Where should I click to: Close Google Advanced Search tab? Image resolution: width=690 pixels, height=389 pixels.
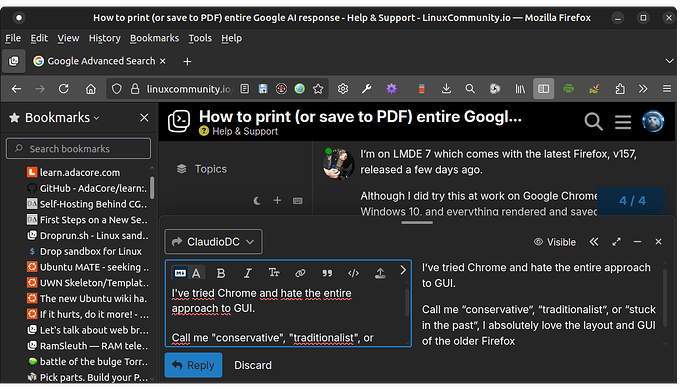[x=163, y=61]
